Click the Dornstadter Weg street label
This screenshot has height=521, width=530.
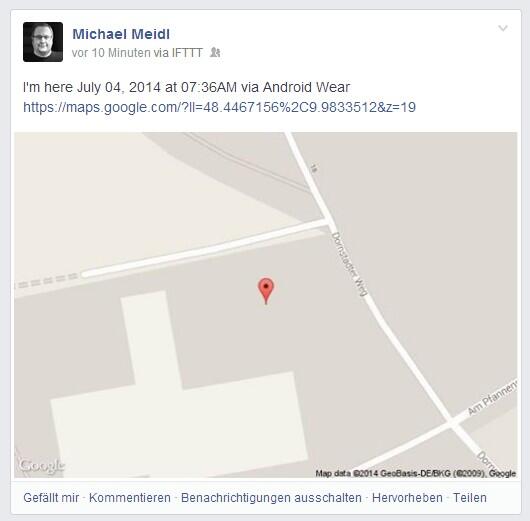[349, 264]
